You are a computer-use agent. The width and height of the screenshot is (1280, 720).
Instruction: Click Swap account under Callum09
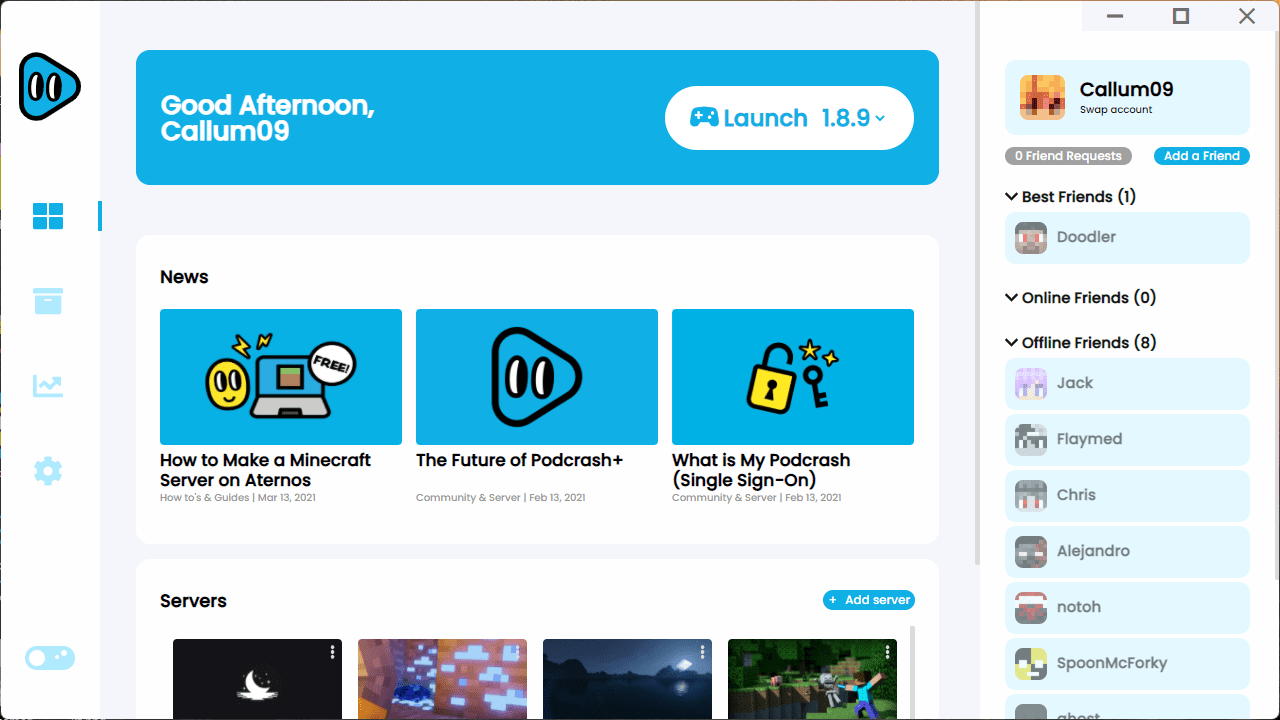click(1116, 110)
